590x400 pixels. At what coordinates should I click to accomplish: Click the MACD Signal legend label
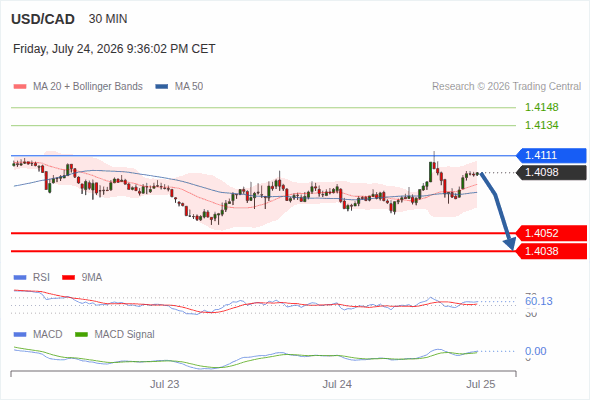pos(125,335)
